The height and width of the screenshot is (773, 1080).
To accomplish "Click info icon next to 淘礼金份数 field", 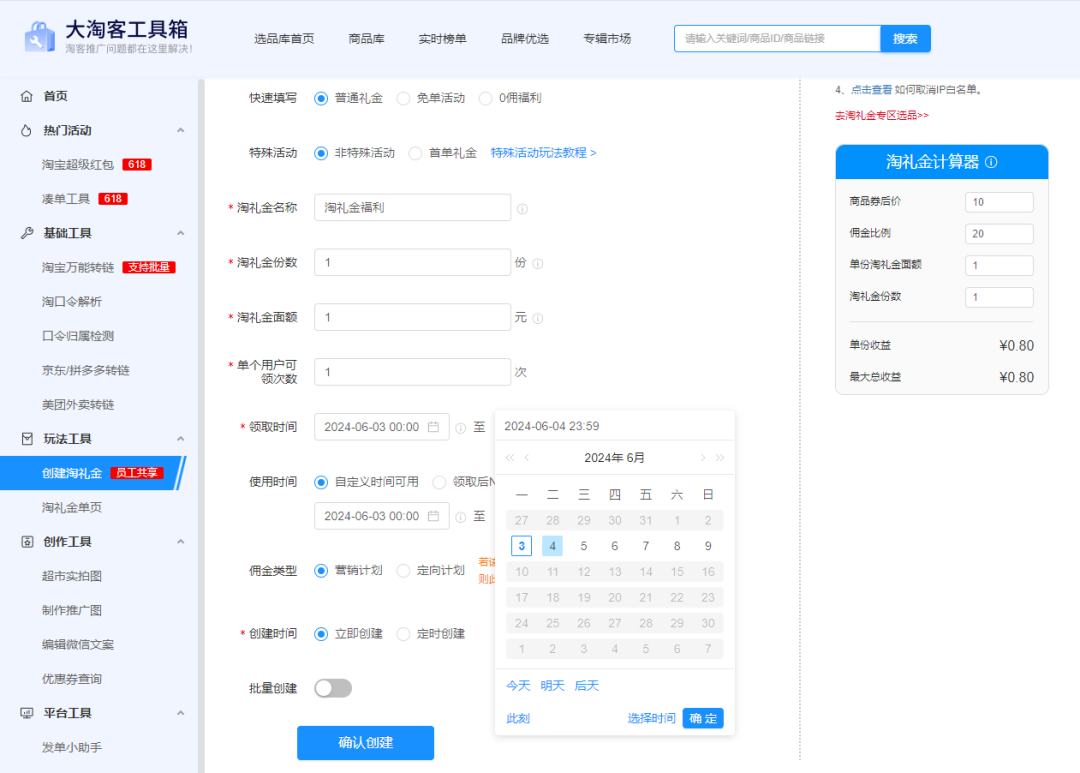I will [538, 263].
